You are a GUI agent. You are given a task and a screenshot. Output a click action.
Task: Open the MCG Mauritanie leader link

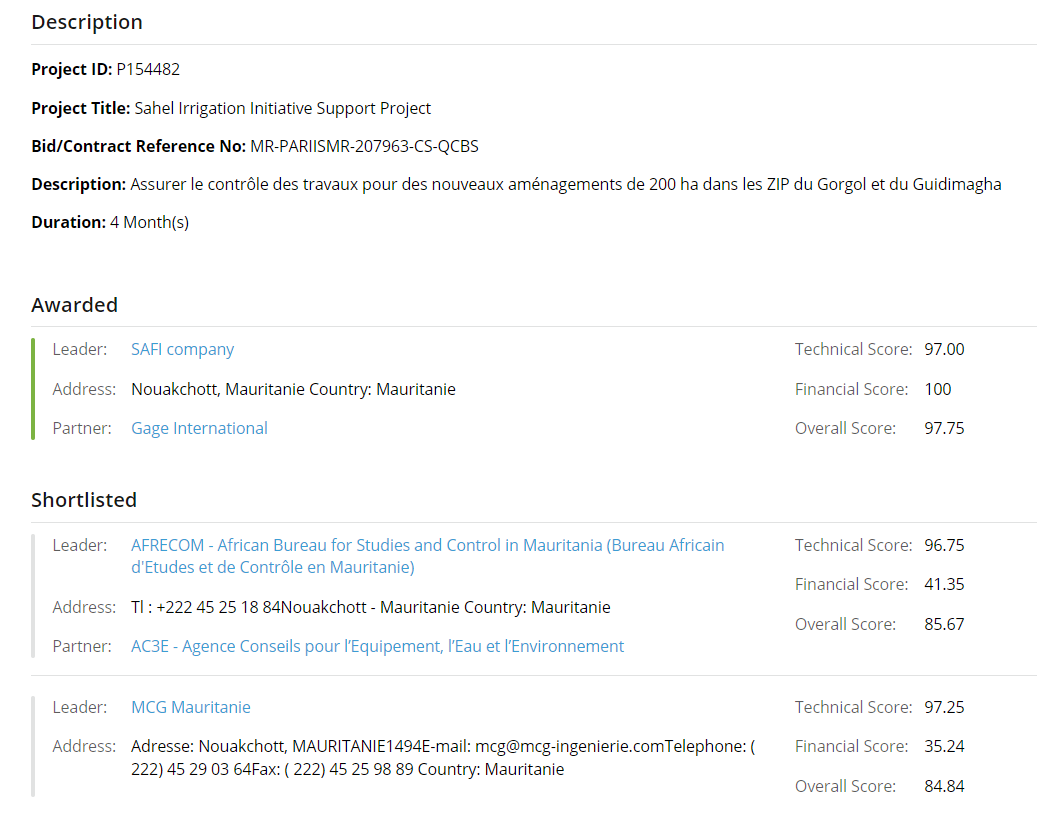pyautogui.click(x=190, y=707)
